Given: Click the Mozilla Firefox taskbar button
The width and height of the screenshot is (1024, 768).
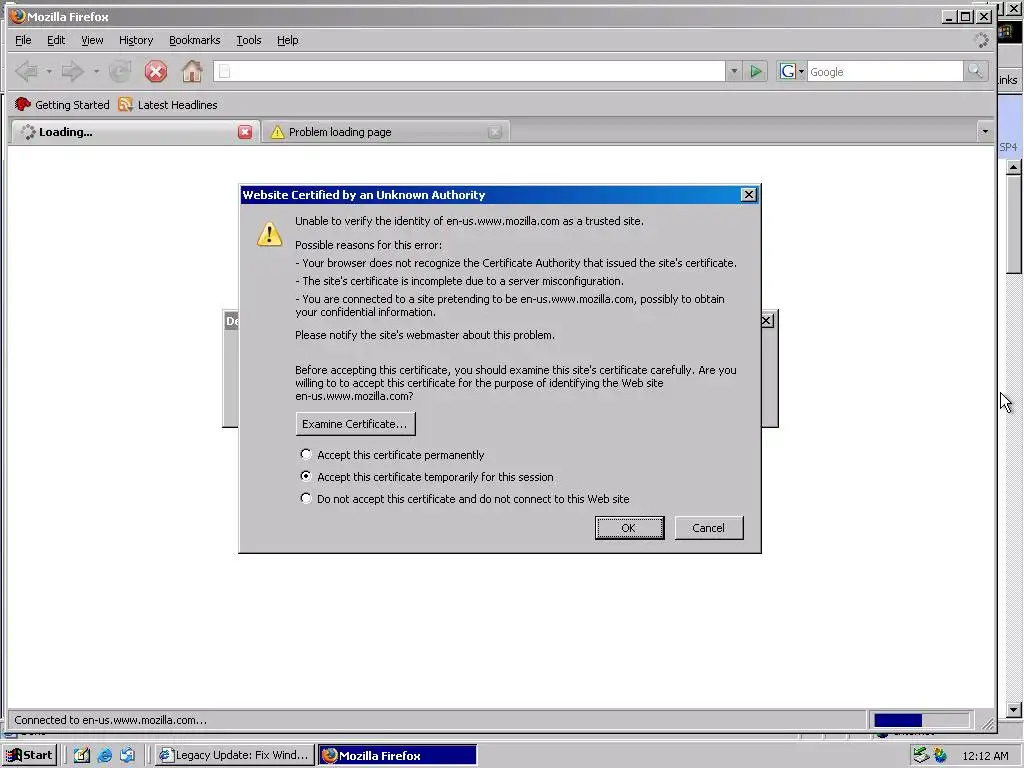Looking at the screenshot, I should (x=397, y=755).
